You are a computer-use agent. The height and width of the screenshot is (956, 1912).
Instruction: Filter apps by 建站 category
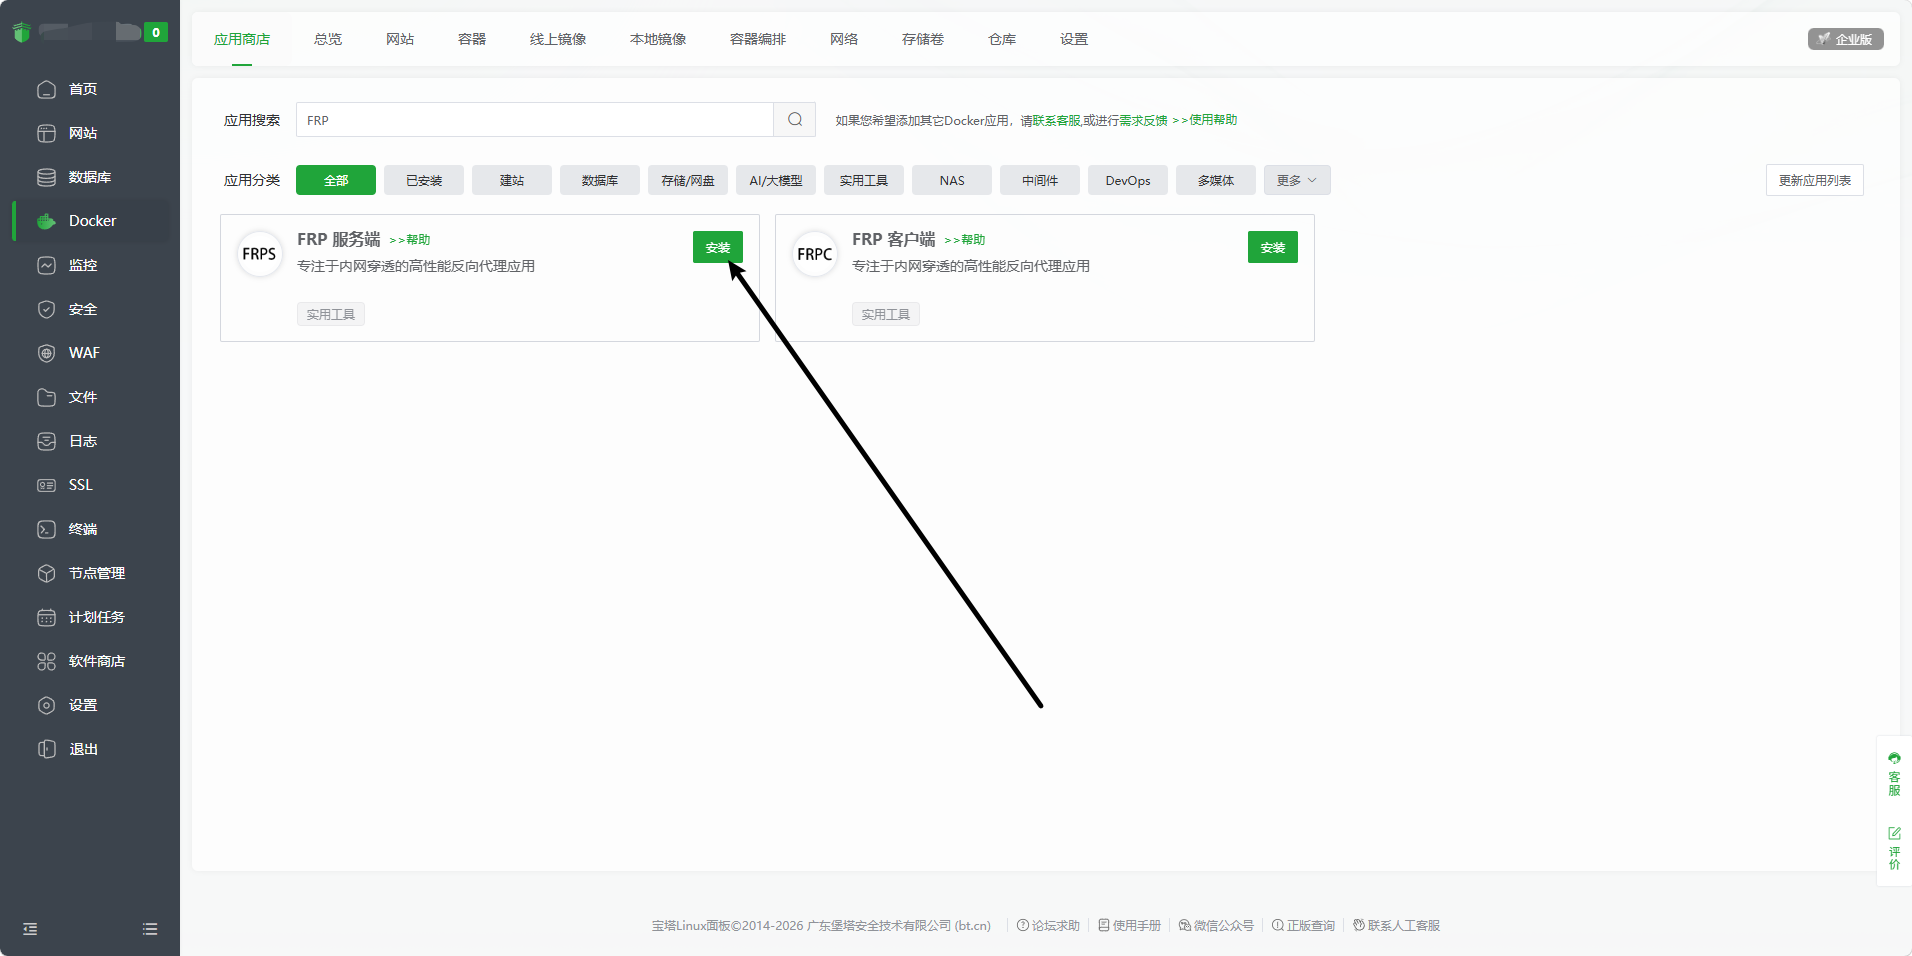click(x=512, y=180)
